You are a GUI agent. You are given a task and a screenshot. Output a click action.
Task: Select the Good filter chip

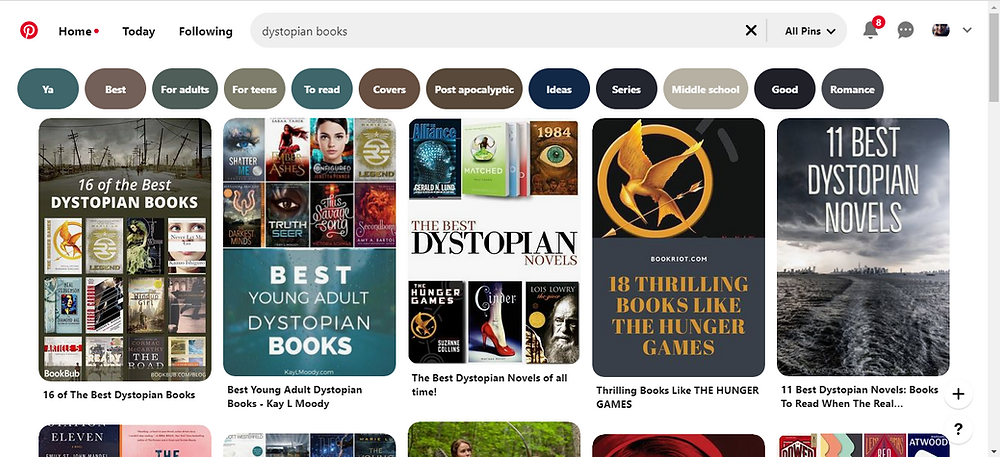(x=784, y=89)
